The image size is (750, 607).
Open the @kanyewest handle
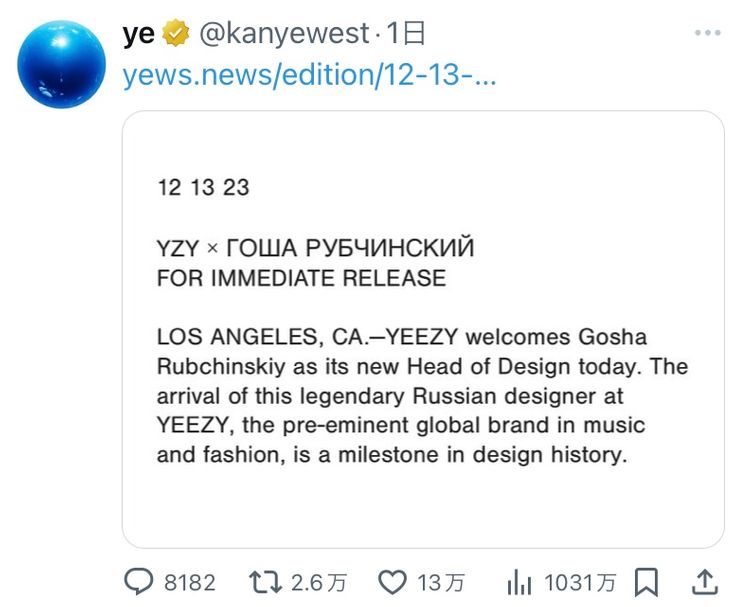pyautogui.click(x=284, y=34)
